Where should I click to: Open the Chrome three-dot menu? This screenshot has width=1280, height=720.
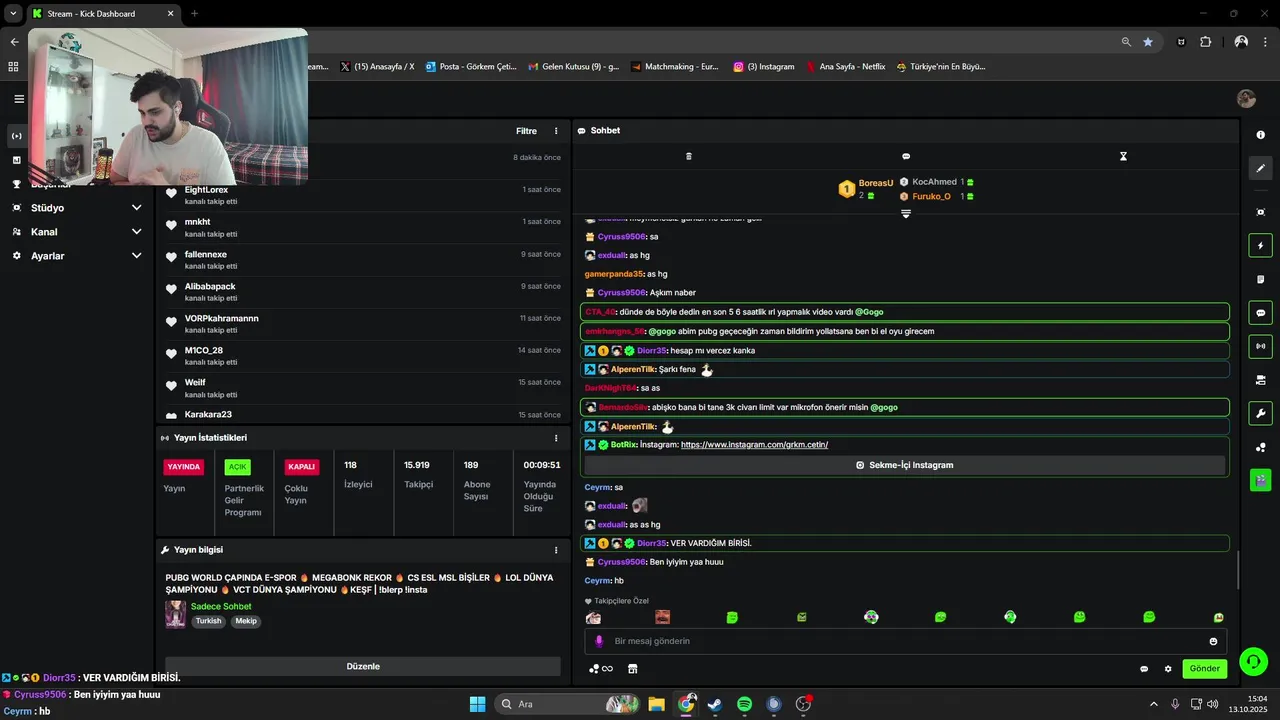(1265, 42)
